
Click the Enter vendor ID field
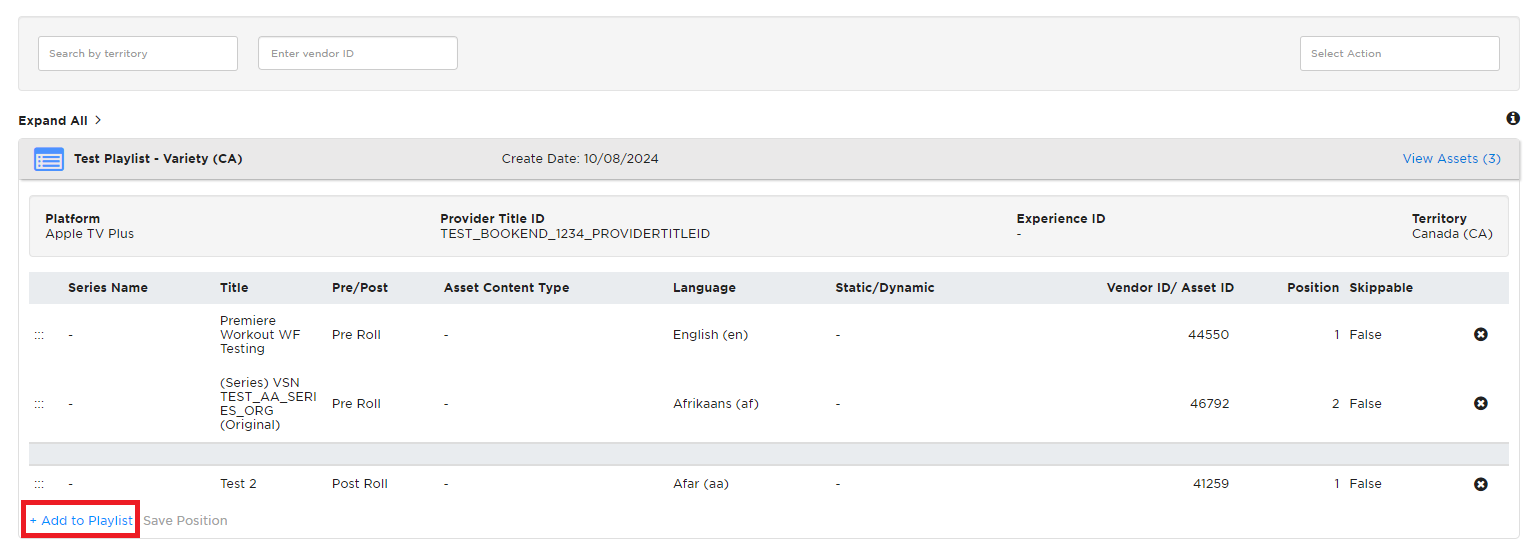pyautogui.click(x=358, y=53)
